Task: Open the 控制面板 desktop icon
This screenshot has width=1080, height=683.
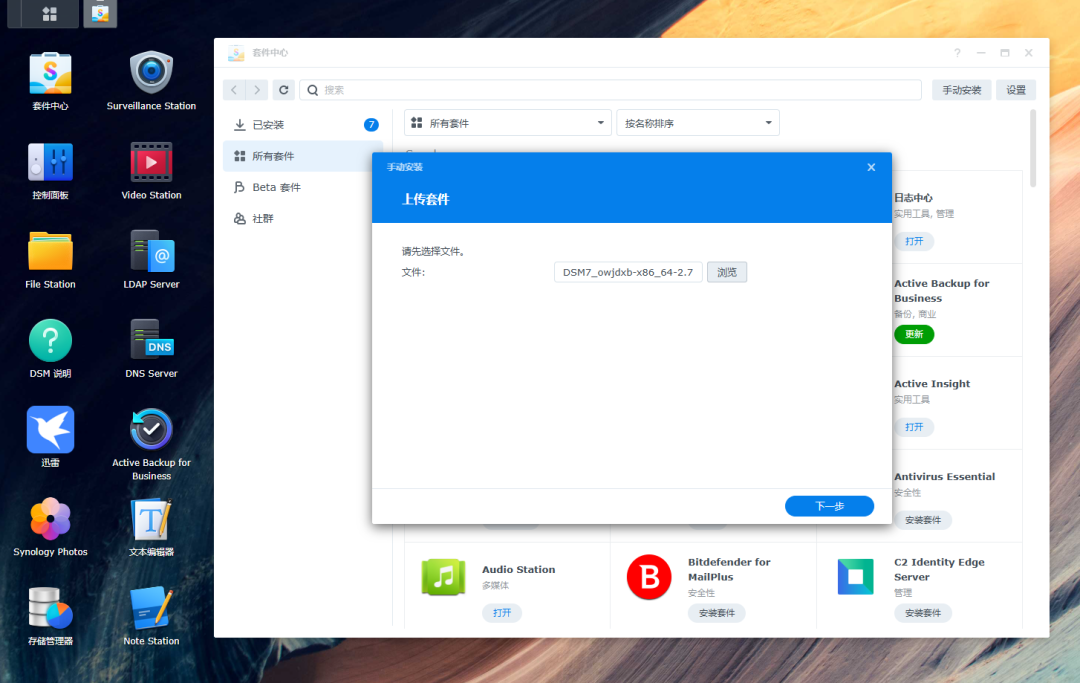Action: (x=50, y=162)
